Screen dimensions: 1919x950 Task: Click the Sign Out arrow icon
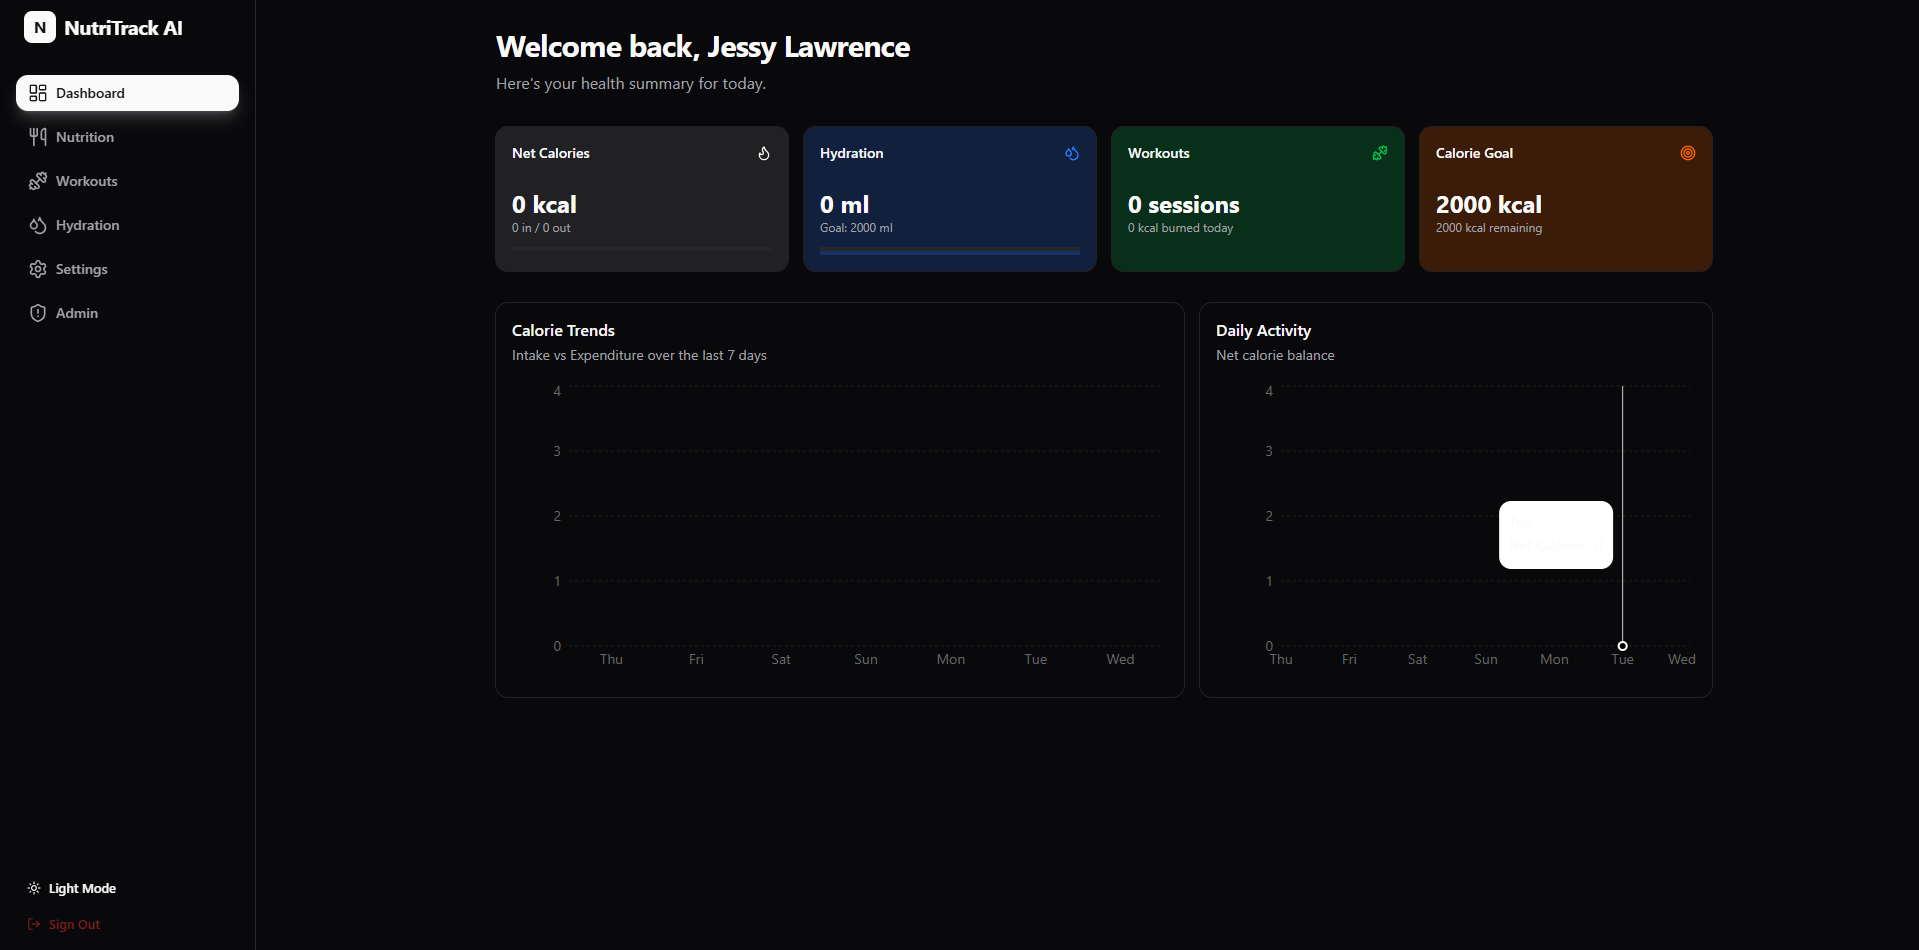coord(34,924)
